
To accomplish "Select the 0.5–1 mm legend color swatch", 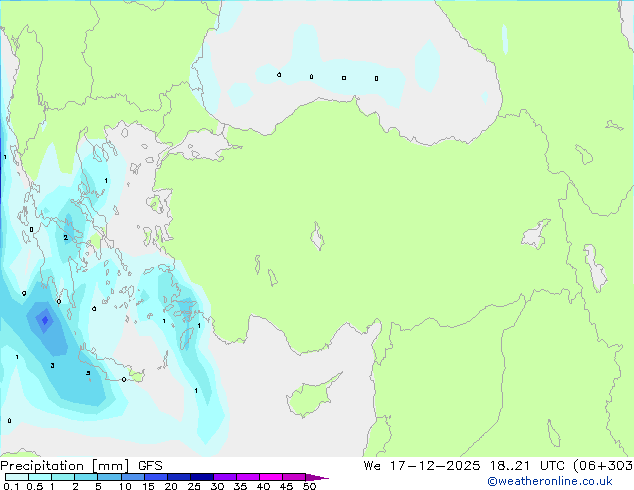I will click(x=40, y=477).
